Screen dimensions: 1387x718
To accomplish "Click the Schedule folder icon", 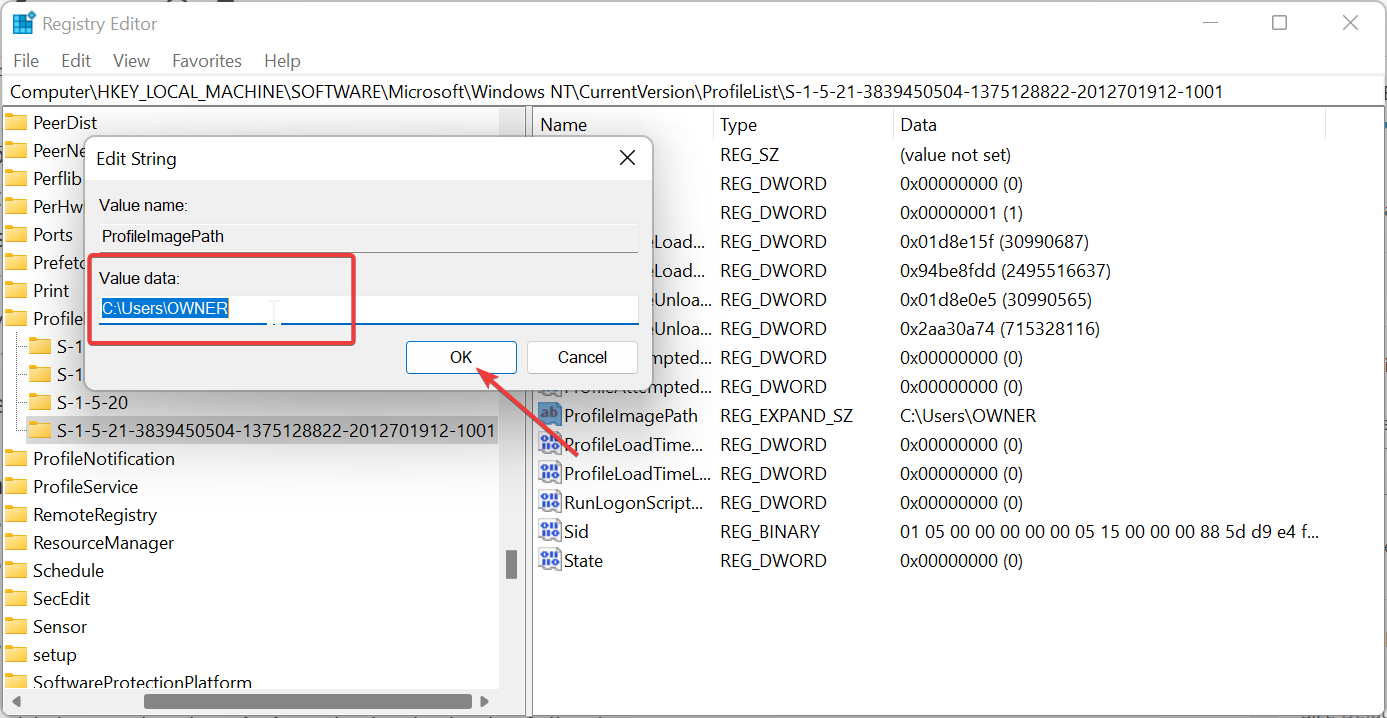I will pyautogui.click(x=15, y=571).
